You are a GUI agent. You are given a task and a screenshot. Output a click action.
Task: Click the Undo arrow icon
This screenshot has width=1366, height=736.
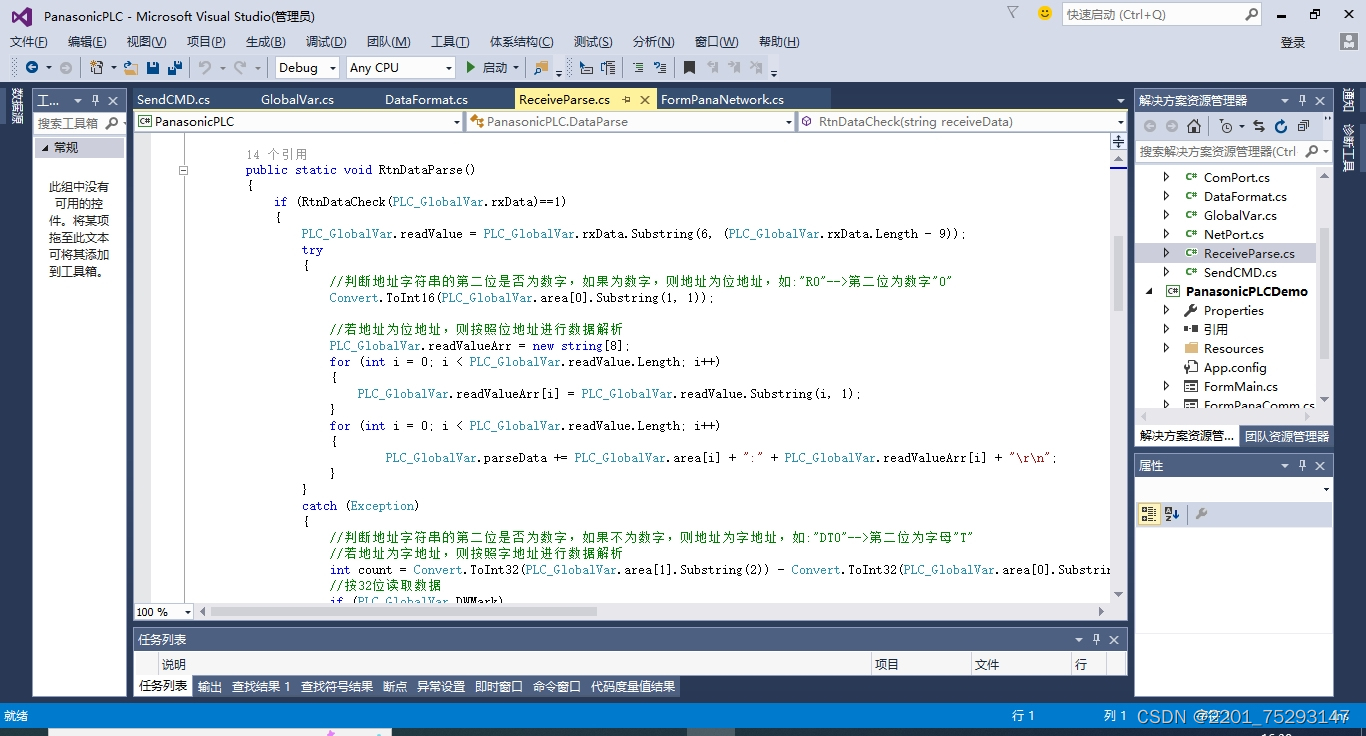click(205, 67)
